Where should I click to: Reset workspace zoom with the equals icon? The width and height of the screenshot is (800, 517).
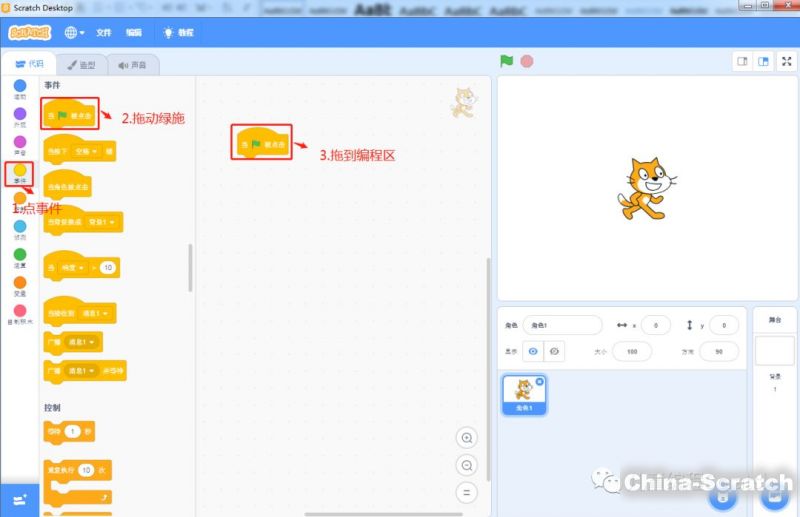coord(465,493)
